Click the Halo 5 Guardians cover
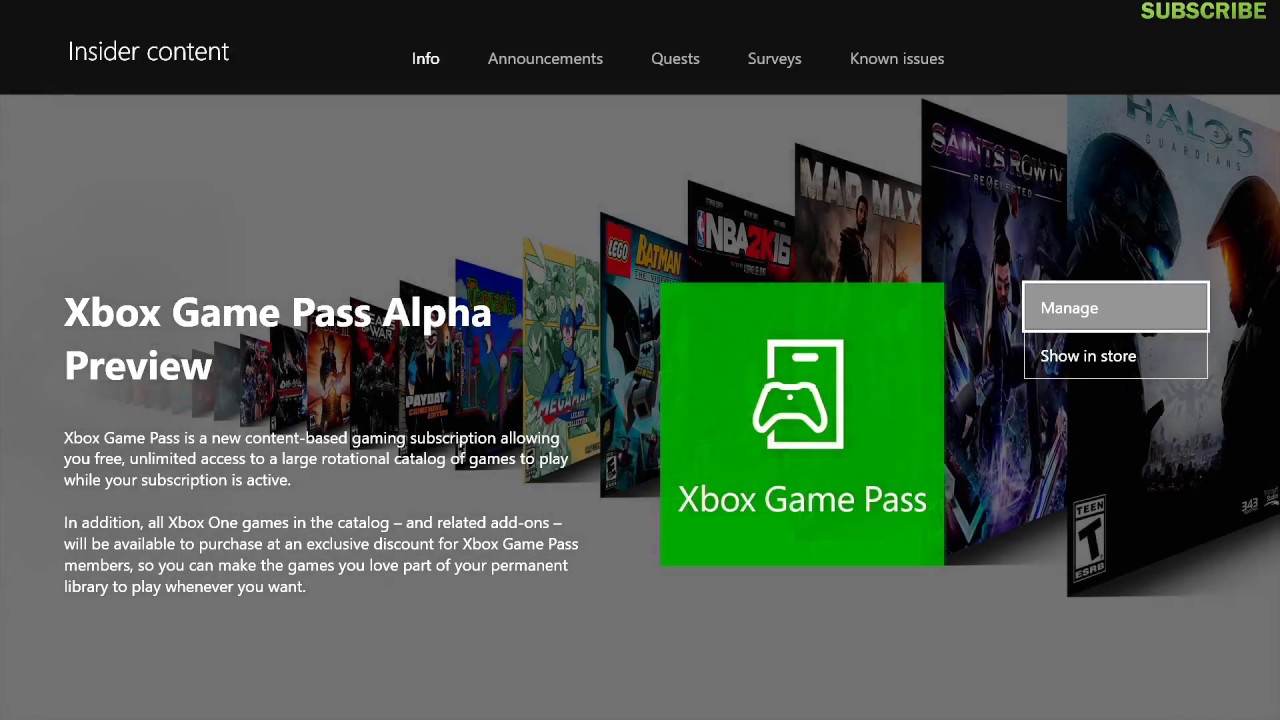The height and width of the screenshot is (720, 1280). click(x=1173, y=345)
